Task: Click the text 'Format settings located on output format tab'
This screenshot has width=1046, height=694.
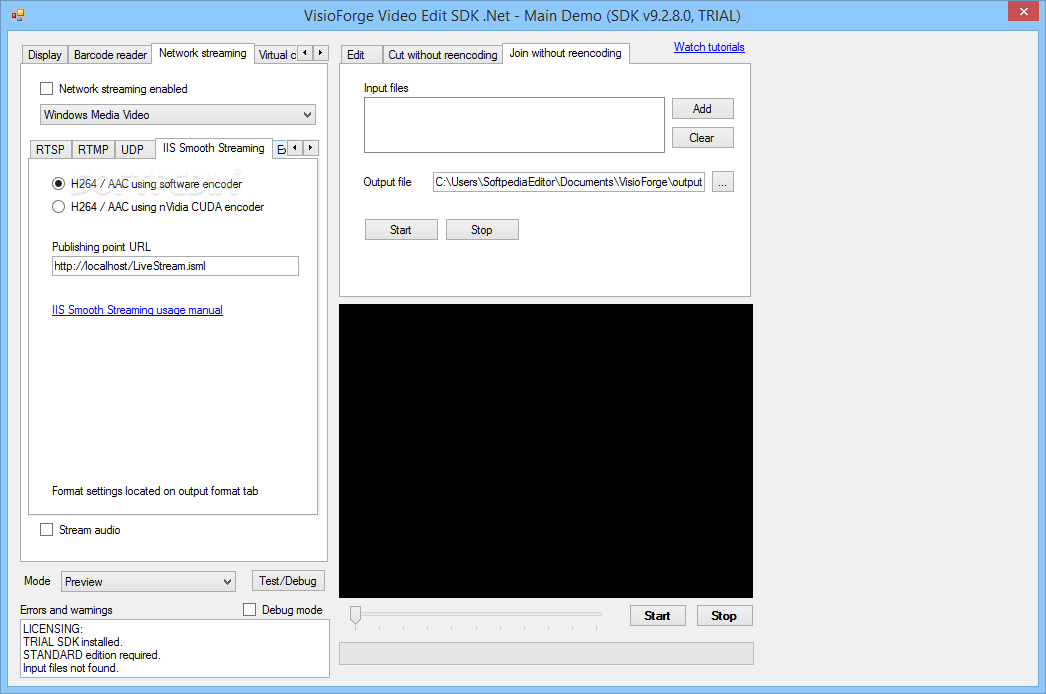Action: [155, 491]
